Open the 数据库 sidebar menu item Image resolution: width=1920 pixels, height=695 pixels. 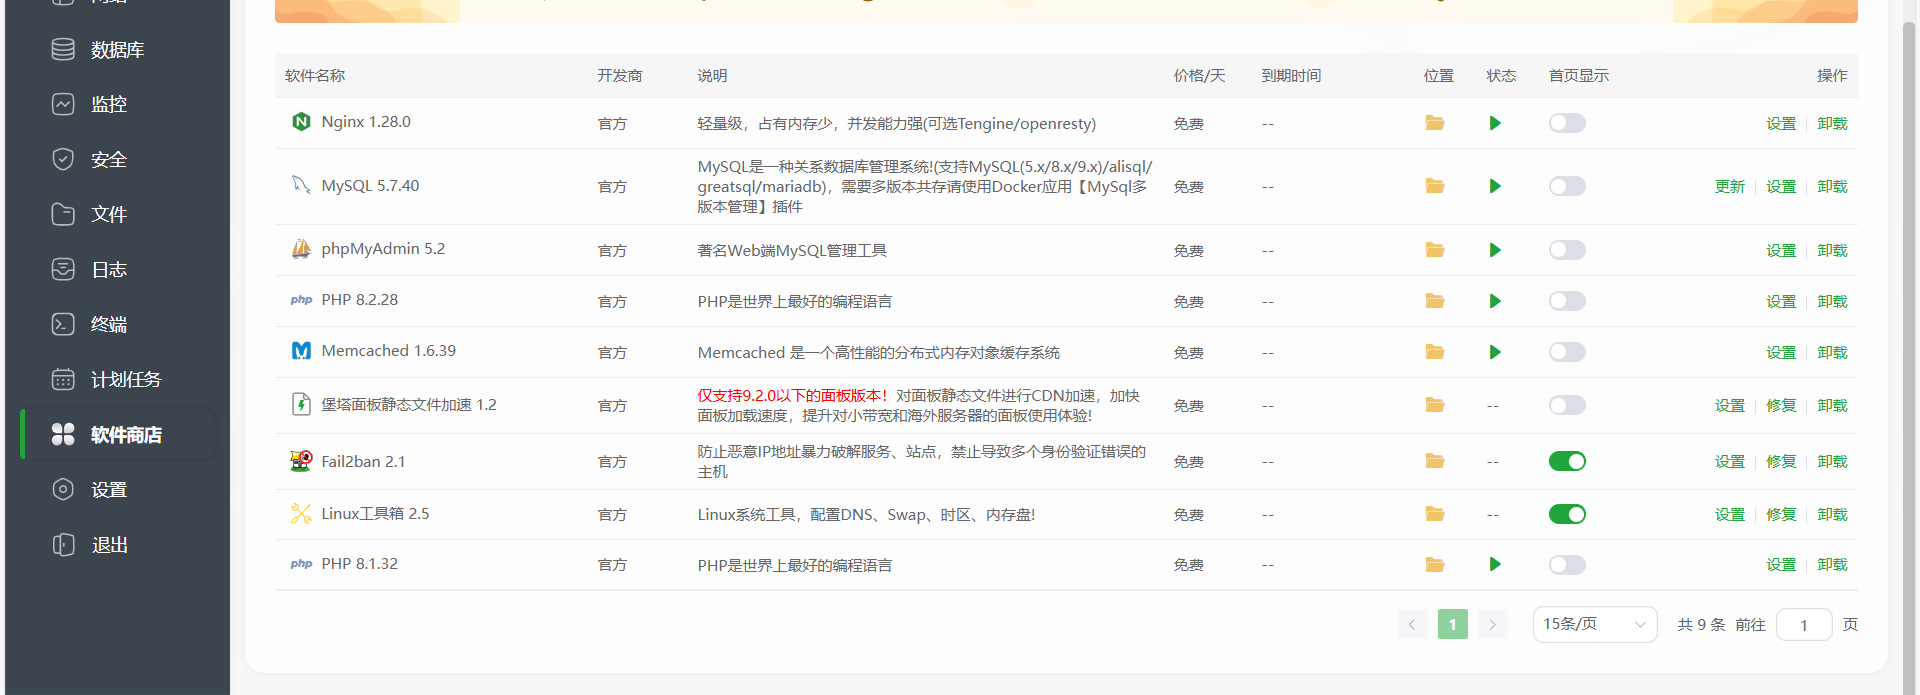coord(120,49)
